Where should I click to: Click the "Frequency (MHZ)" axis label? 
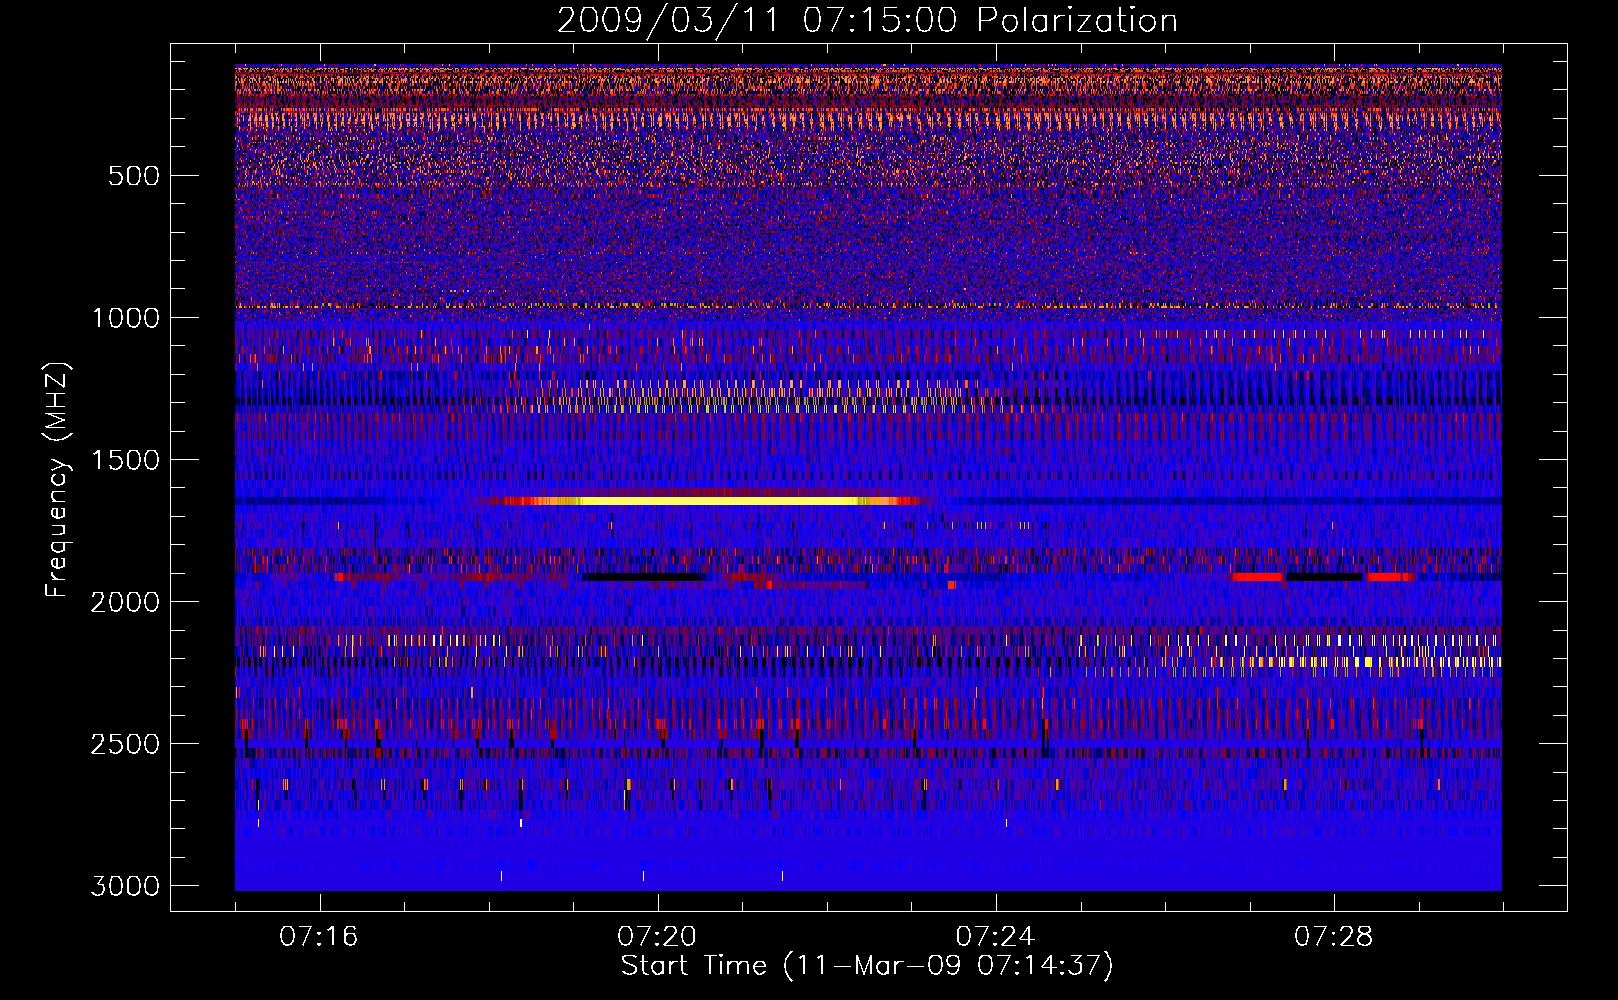point(57,481)
